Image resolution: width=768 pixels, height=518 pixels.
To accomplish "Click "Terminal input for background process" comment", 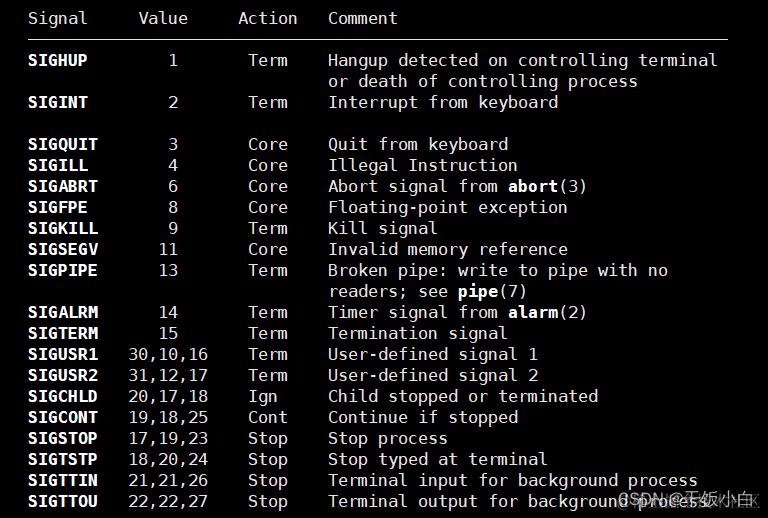I will click(513, 481).
